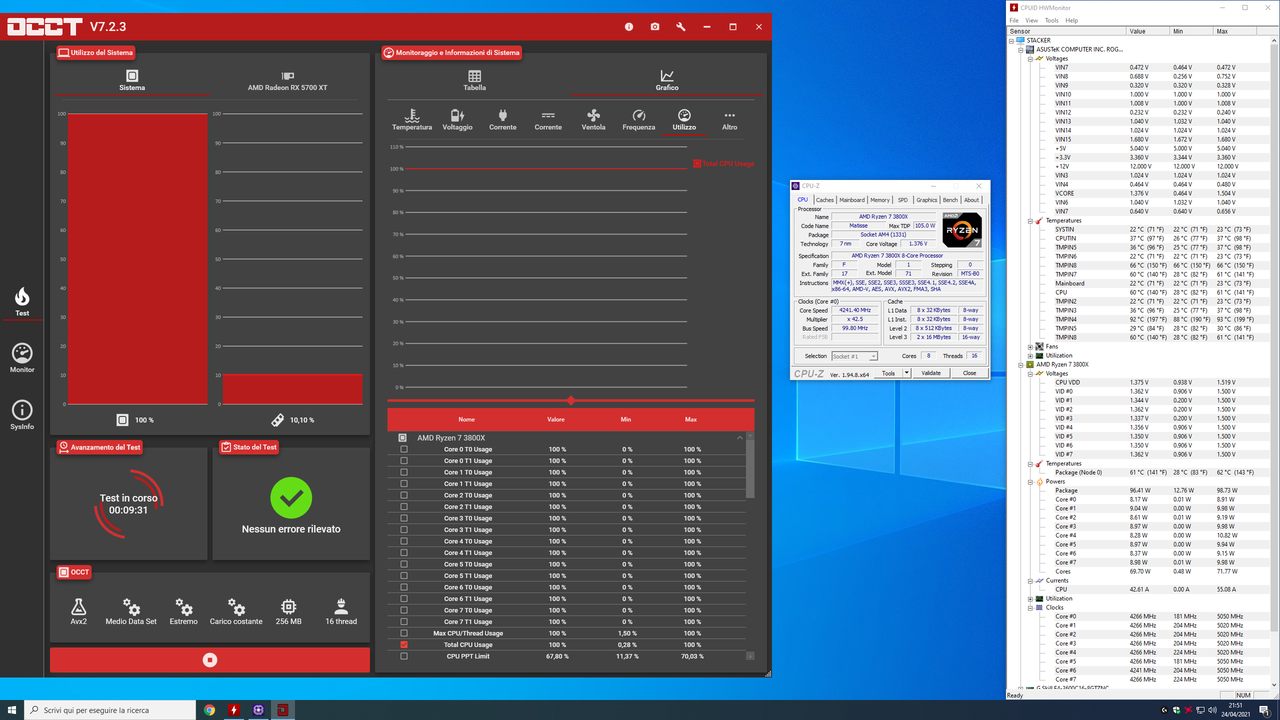The width and height of the screenshot is (1280, 720).
Task: Open OCCT settings with the wrench icon
Action: 680,27
